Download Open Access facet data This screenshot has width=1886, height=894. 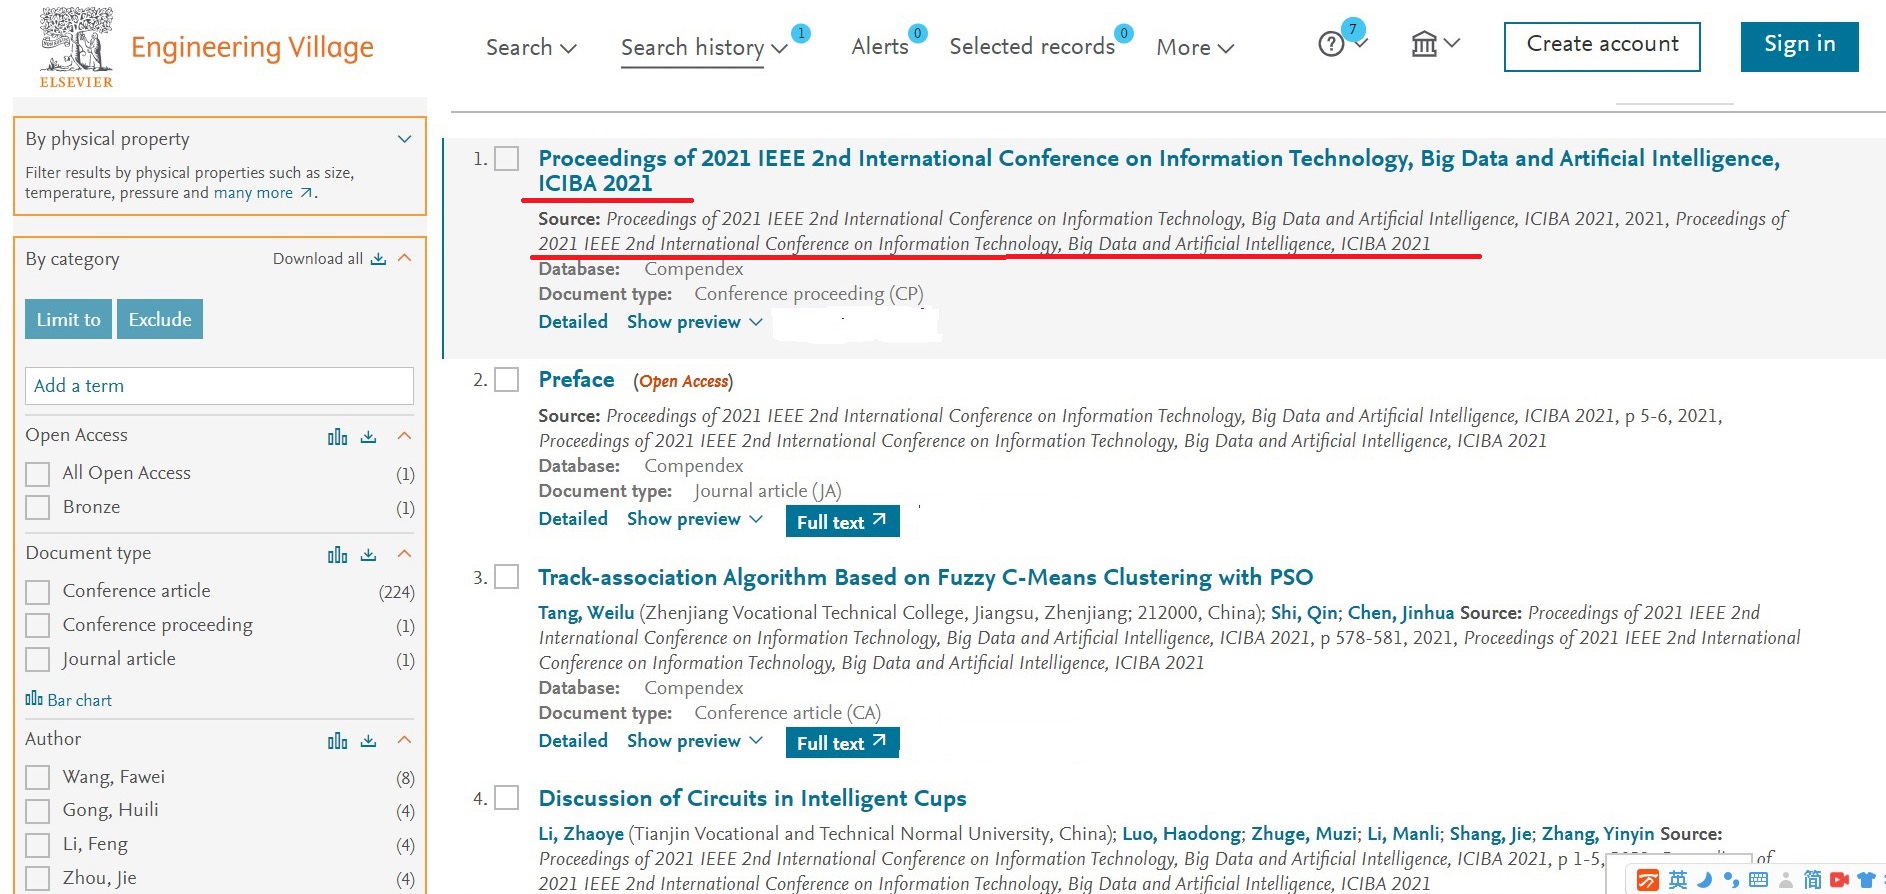coord(369,436)
